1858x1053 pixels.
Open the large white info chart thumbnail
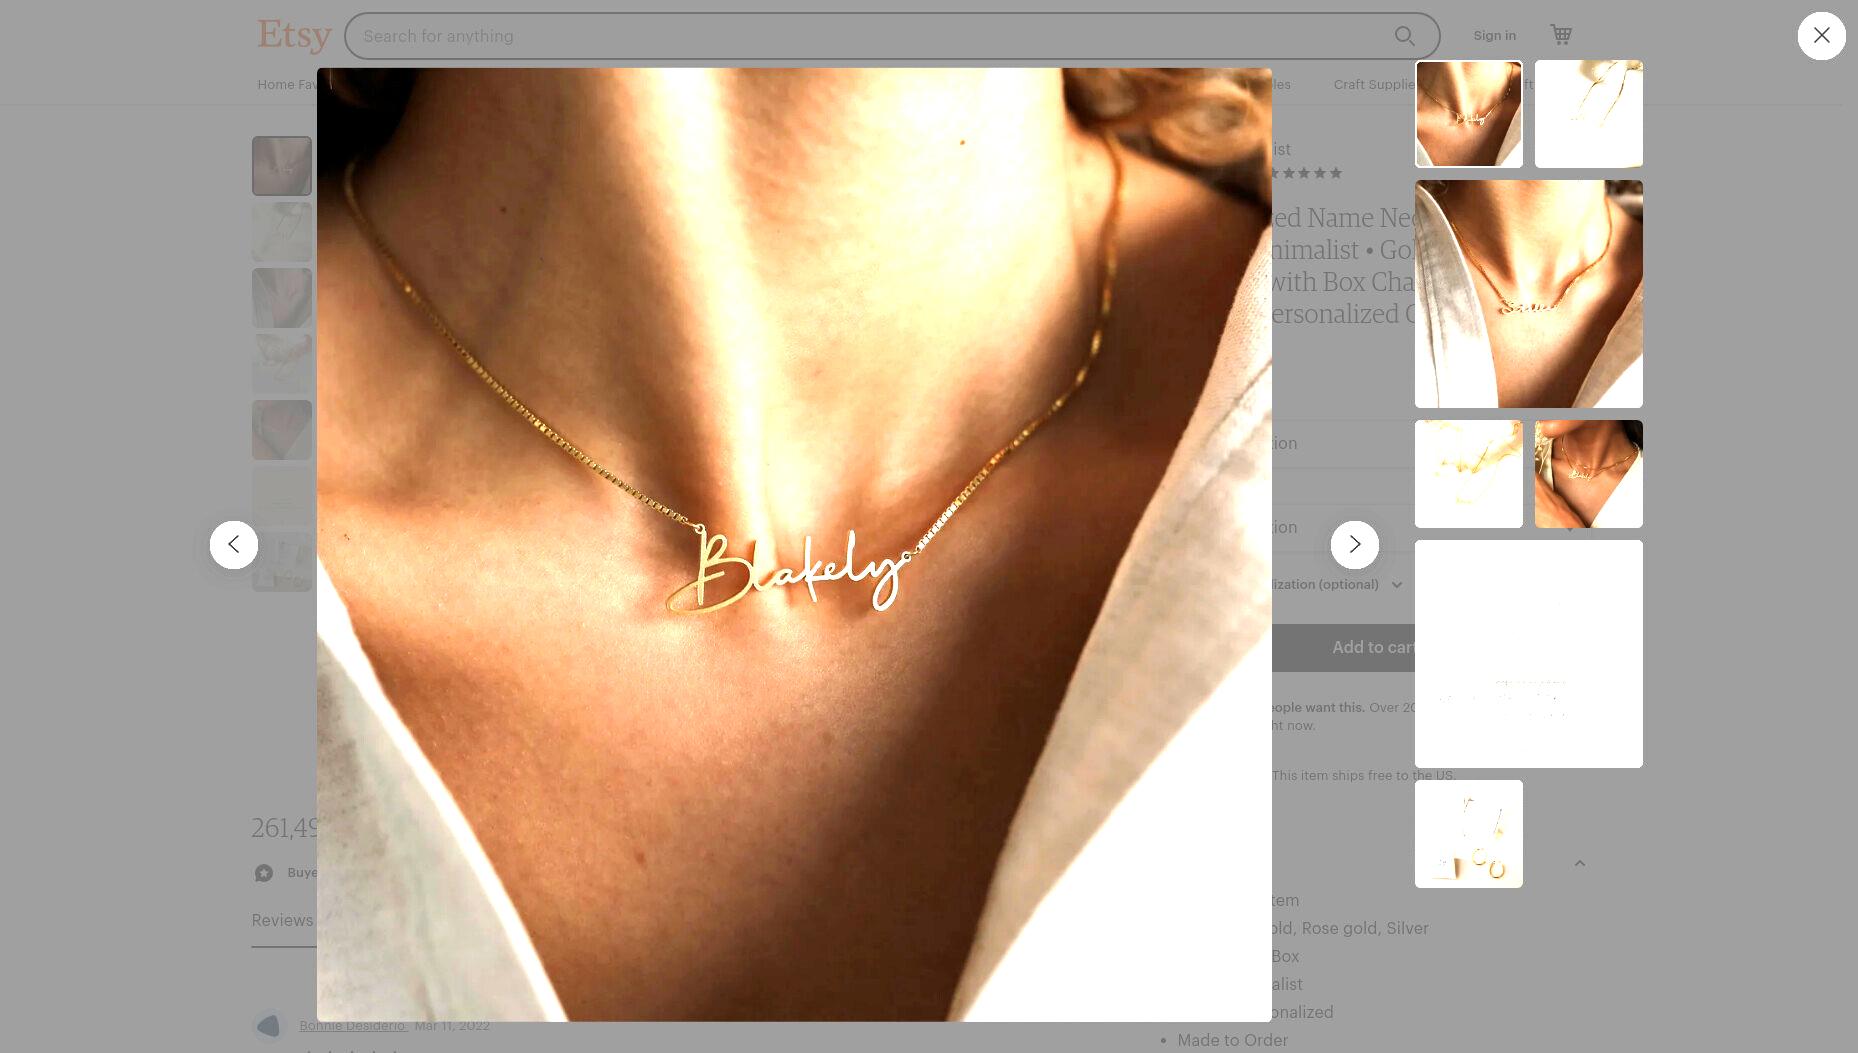click(x=1528, y=654)
